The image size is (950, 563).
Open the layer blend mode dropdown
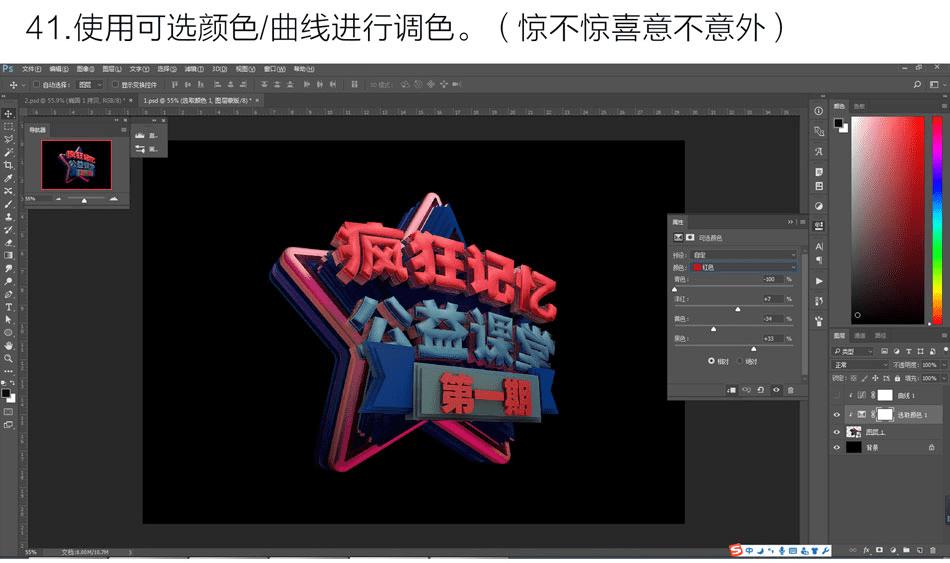(x=860, y=365)
